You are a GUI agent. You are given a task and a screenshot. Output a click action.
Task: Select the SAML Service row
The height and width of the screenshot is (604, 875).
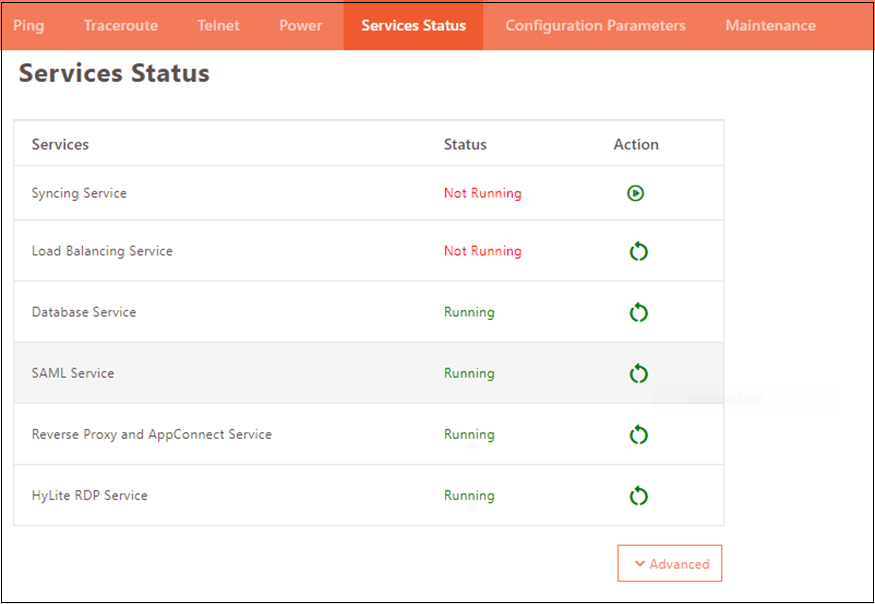pos(73,373)
